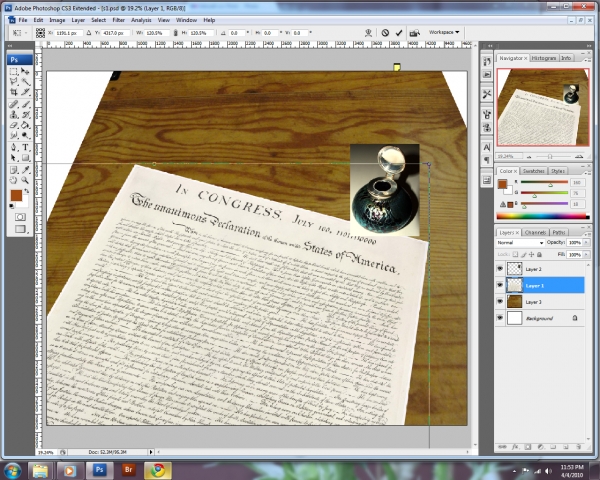Screen dimensions: 600x480
Task: Click the red (R) color slider
Action: [544, 182]
